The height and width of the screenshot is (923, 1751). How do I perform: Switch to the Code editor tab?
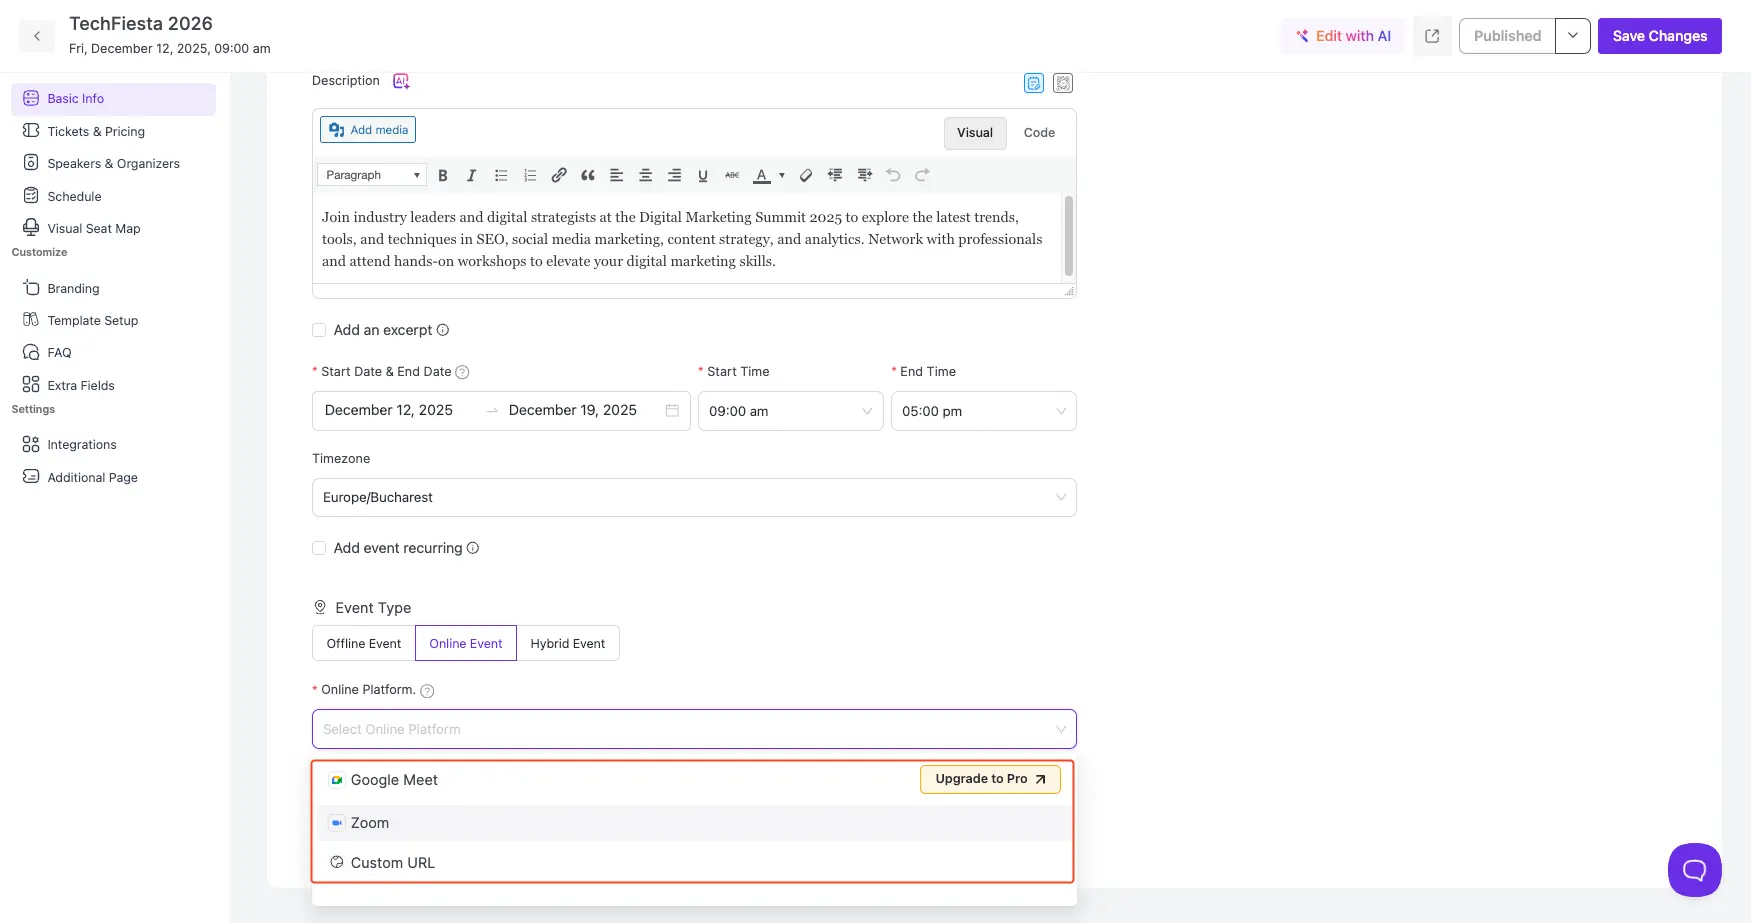pyautogui.click(x=1039, y=133)
